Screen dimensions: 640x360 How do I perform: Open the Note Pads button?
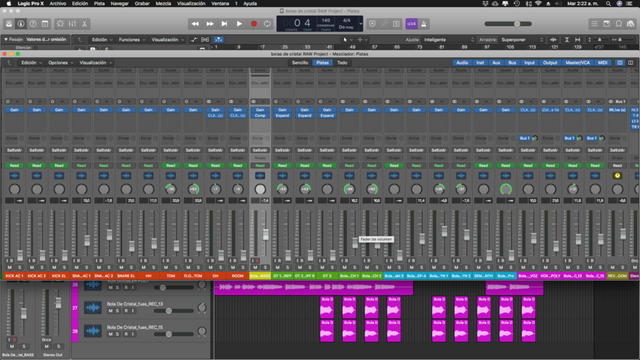click(x=607, y=24)
